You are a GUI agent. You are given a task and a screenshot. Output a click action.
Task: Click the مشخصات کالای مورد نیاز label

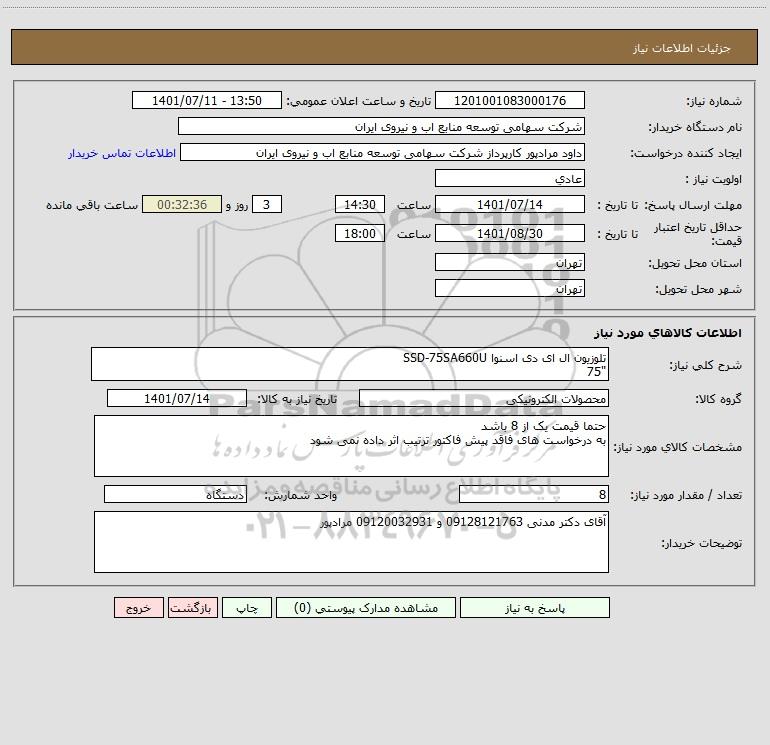click(x=678, y=447)
